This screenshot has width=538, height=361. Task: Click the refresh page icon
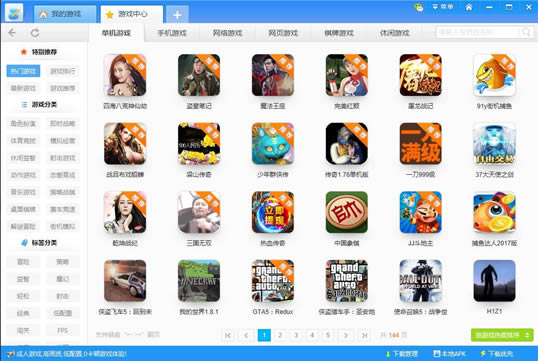pyautogui.click(x=35, y=33)
